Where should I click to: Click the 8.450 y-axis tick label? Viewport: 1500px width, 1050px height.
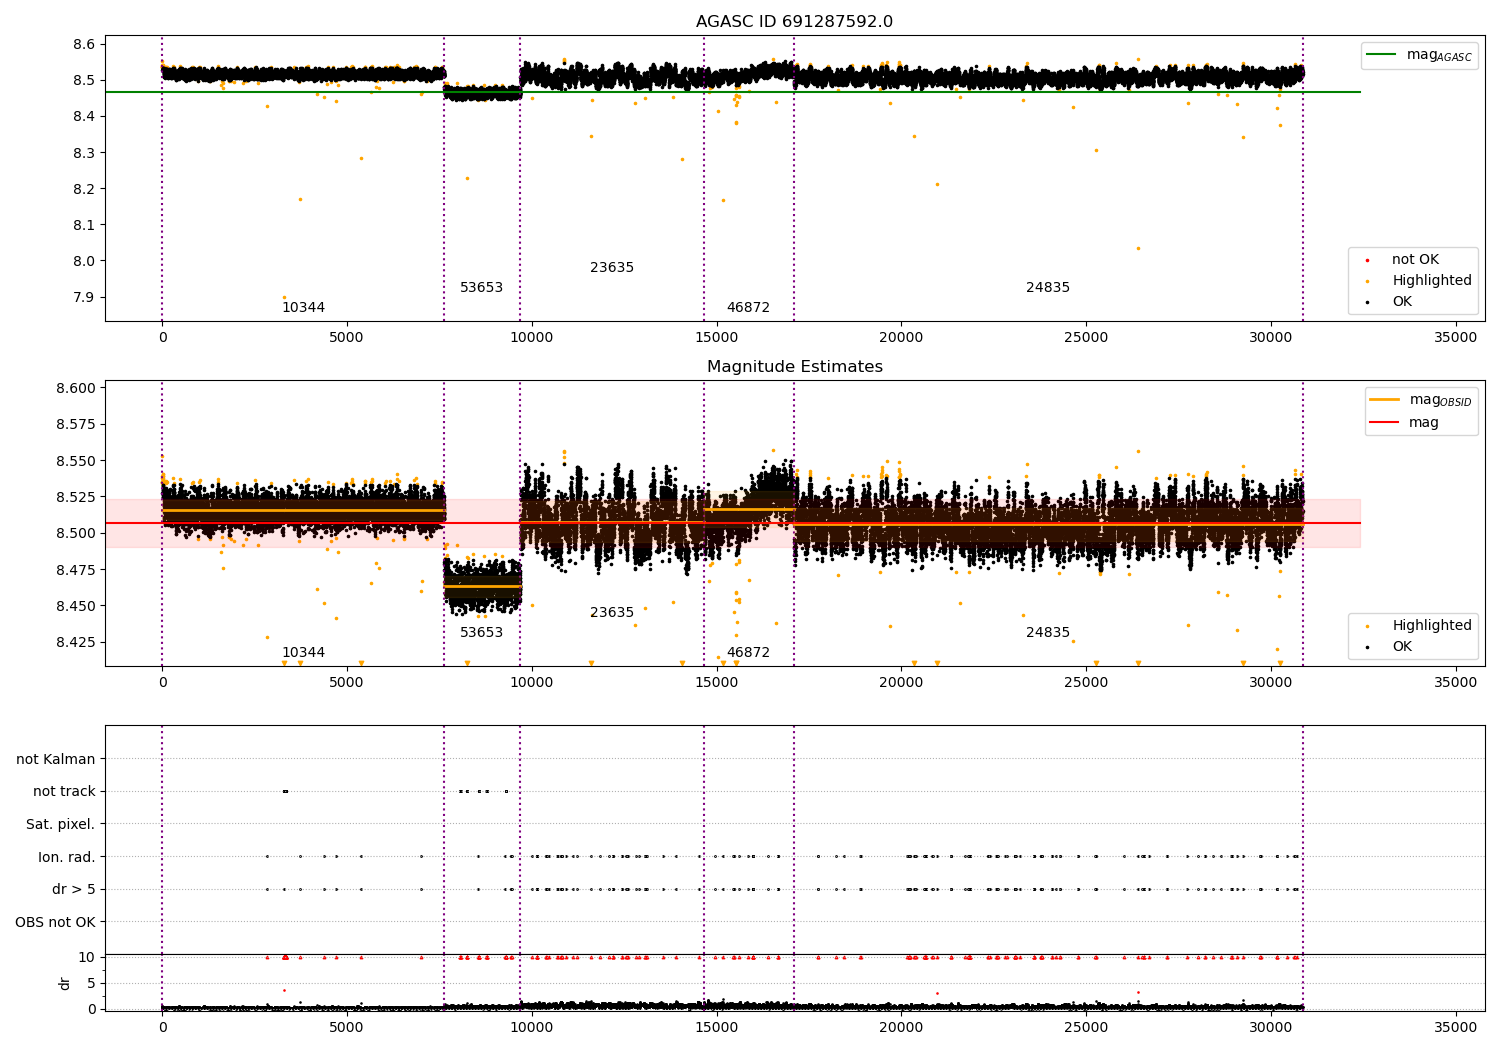[x=76, y=606]
